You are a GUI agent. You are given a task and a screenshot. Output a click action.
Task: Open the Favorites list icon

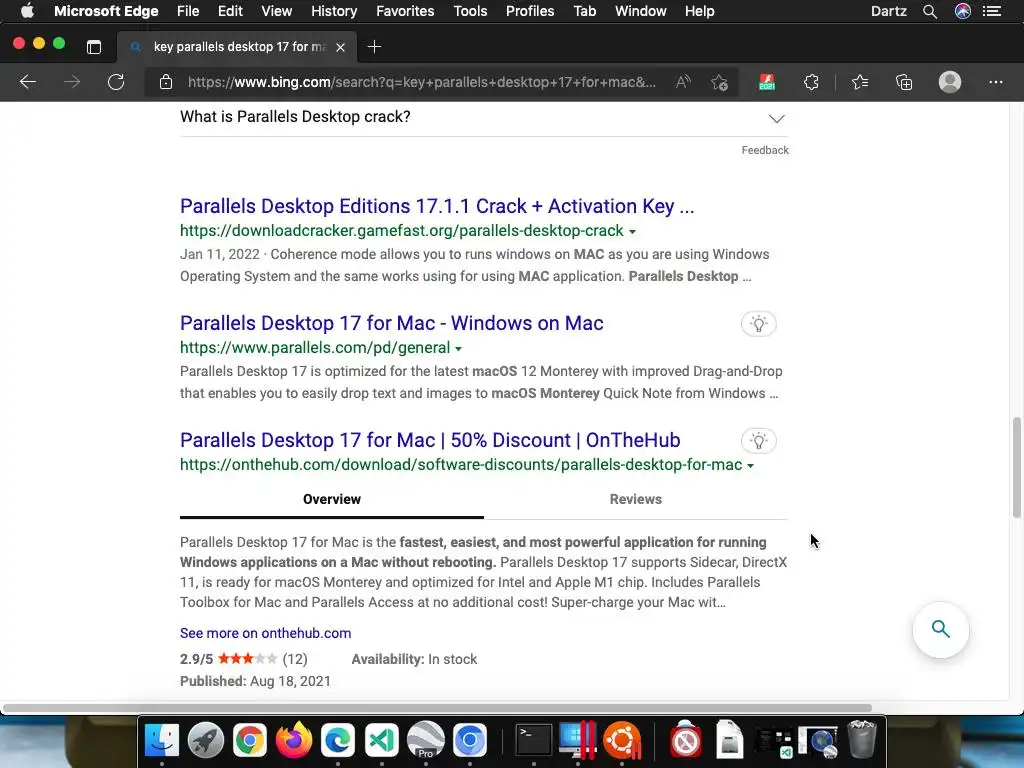click(860, 82)
